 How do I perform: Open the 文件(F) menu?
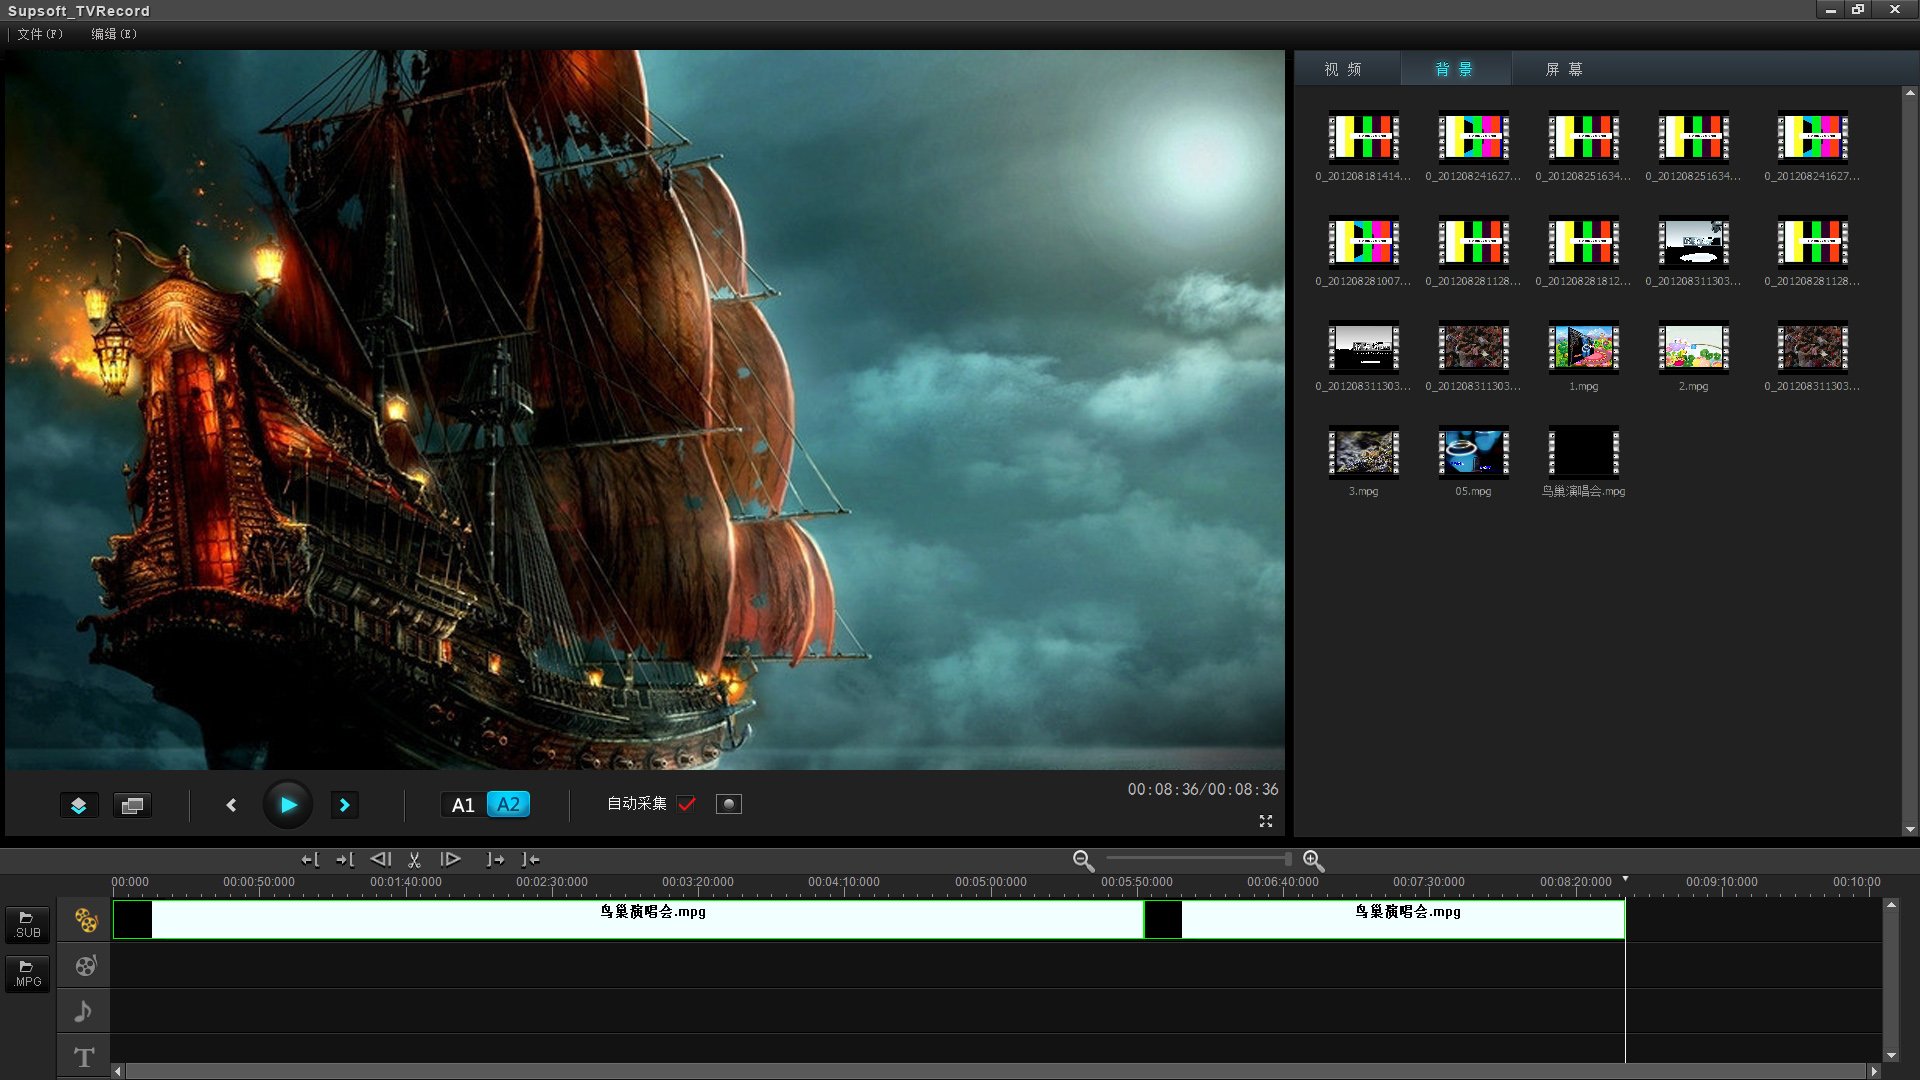tap(40, 34)
